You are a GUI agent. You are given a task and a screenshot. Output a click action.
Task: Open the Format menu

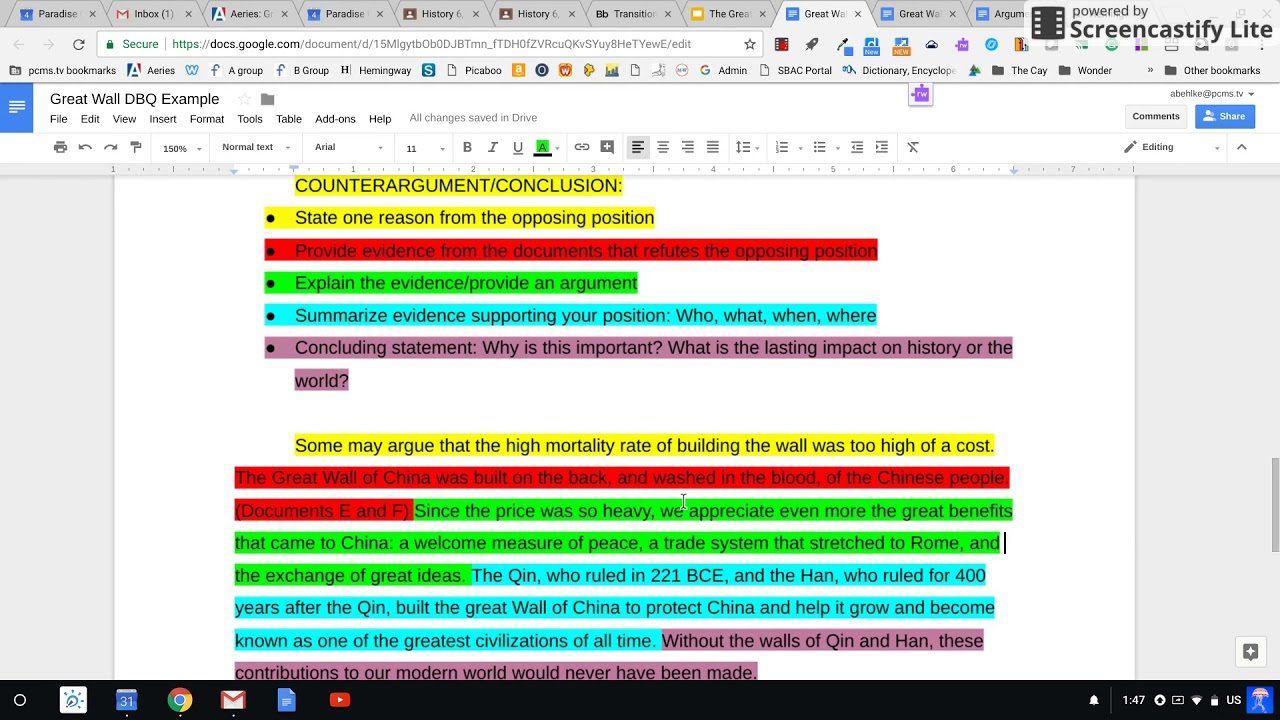pos(207,118)
